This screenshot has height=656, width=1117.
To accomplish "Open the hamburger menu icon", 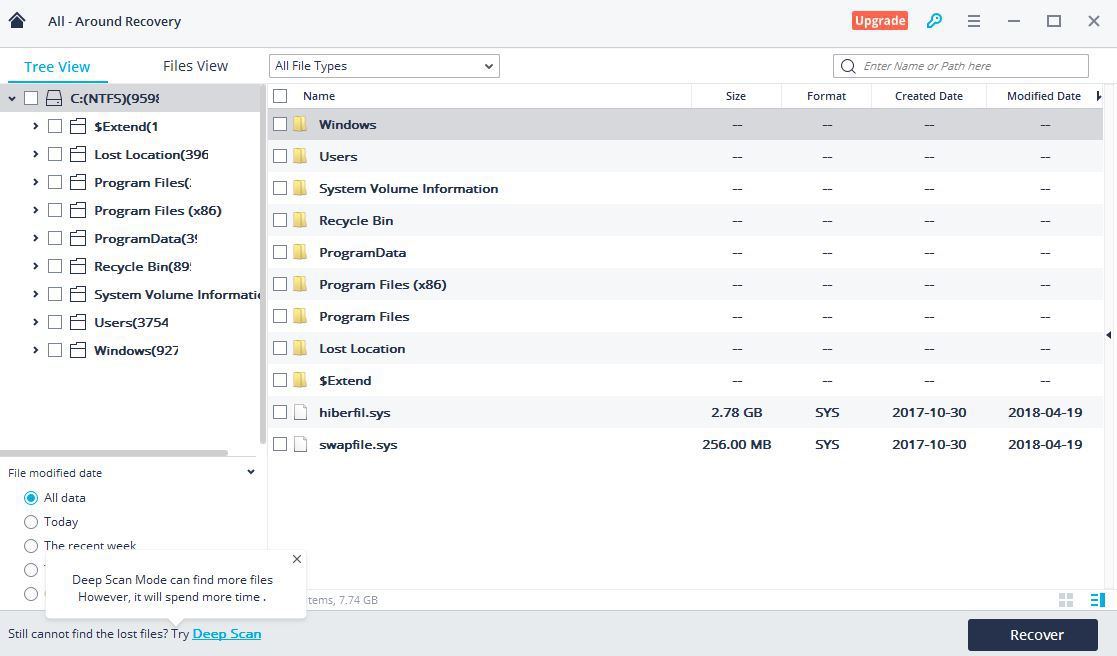I will [x=973, y=20].
